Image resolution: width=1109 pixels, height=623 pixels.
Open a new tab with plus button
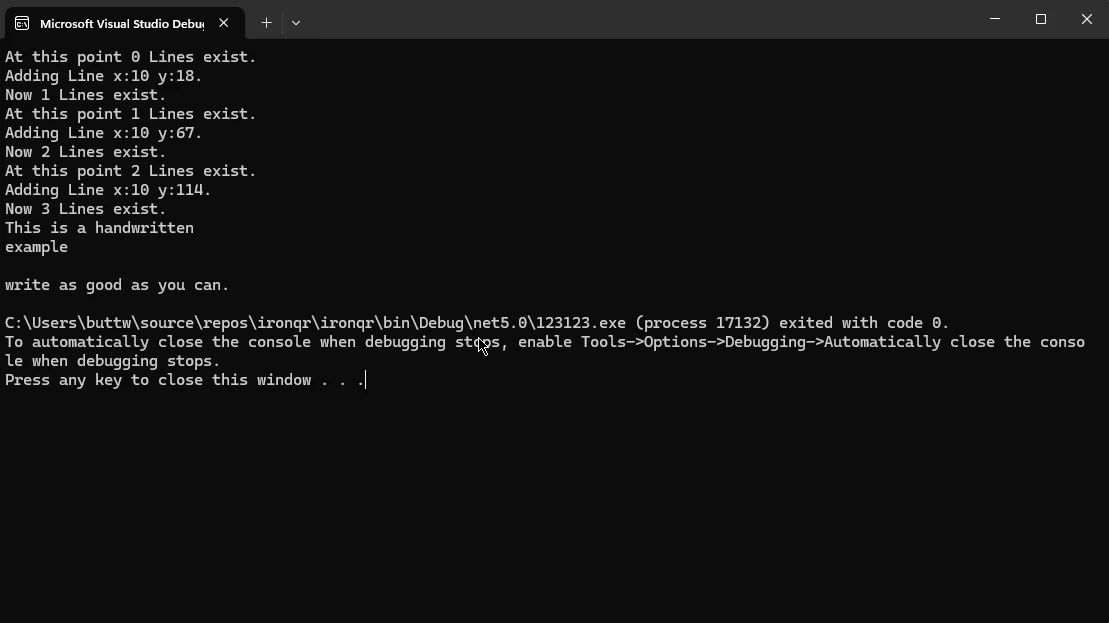[x=266, y=22]
